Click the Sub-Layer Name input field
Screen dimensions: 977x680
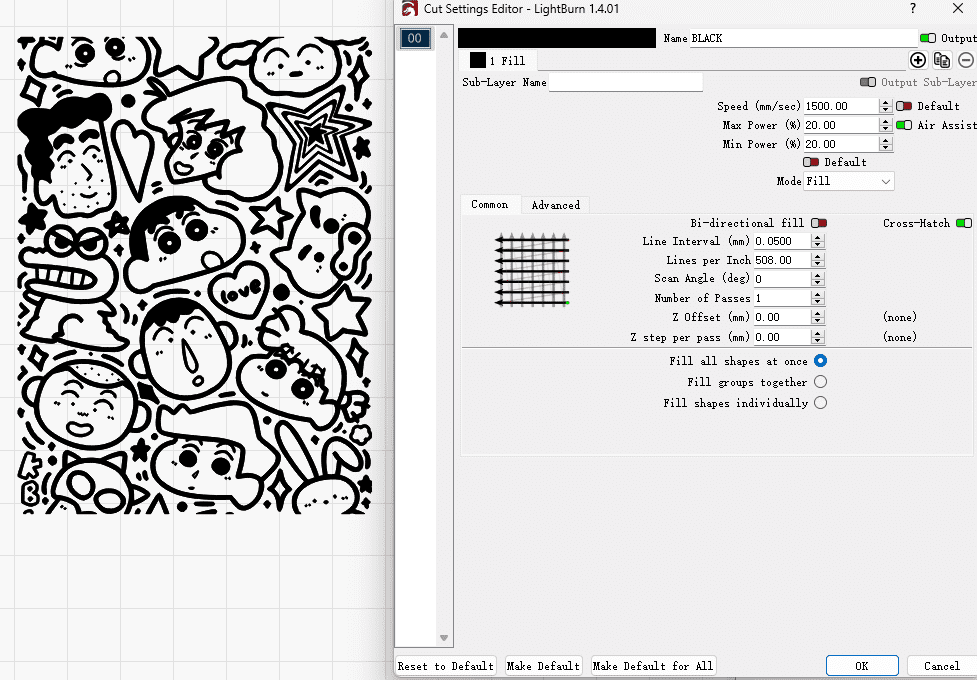tap(626, 82)
